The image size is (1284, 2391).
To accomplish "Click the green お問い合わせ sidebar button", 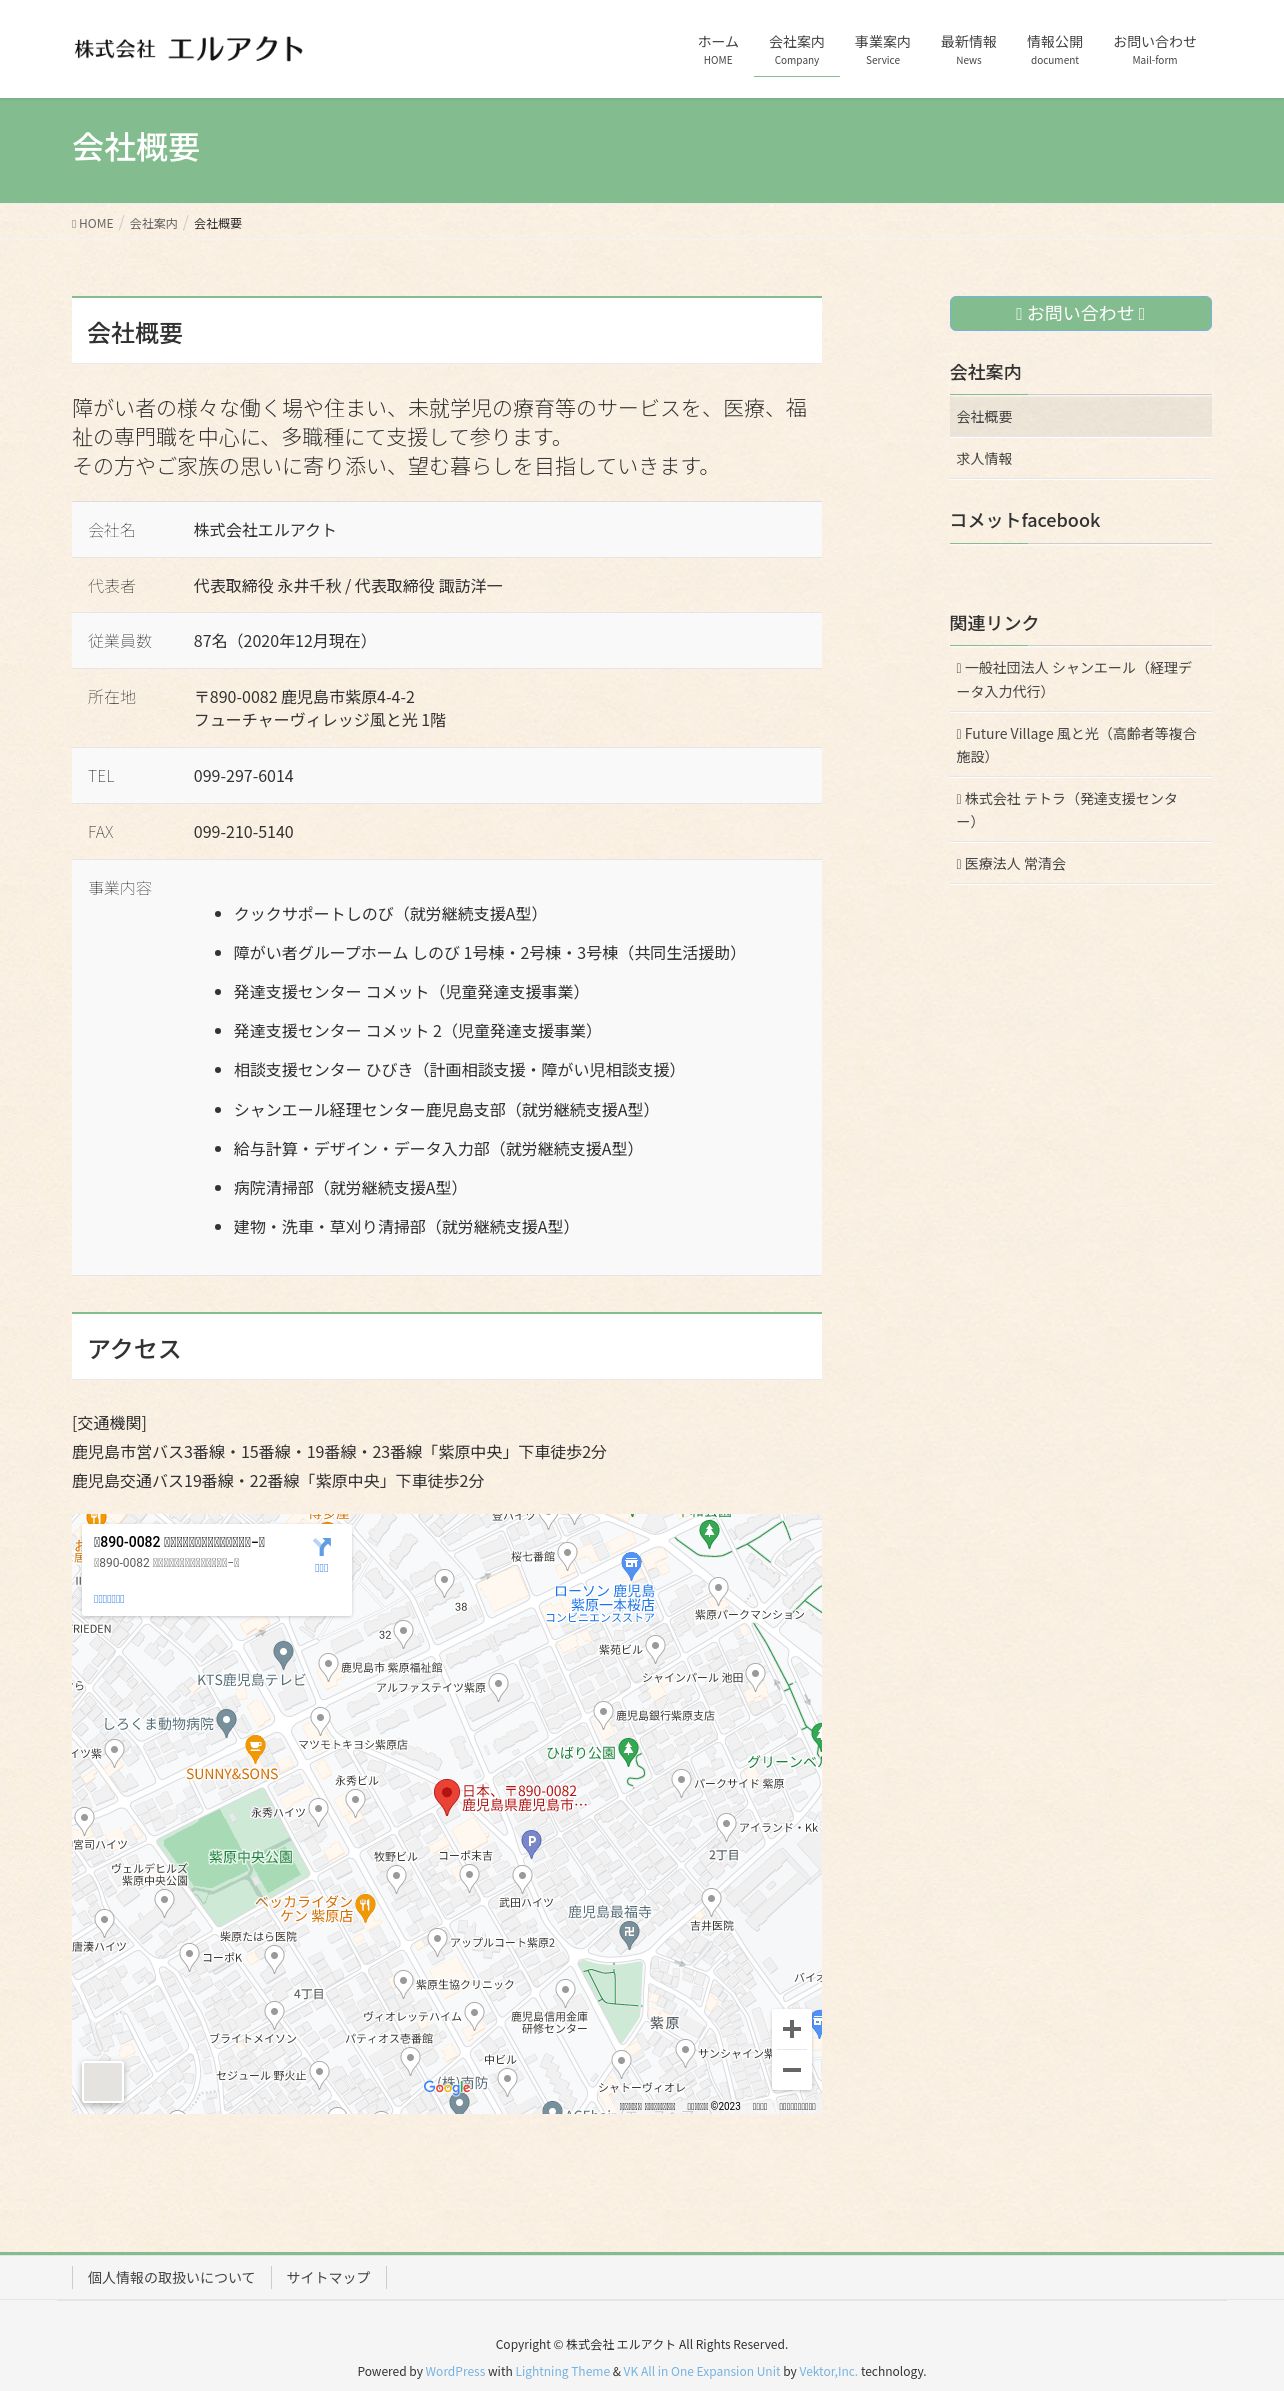I will click(1080, 313).
